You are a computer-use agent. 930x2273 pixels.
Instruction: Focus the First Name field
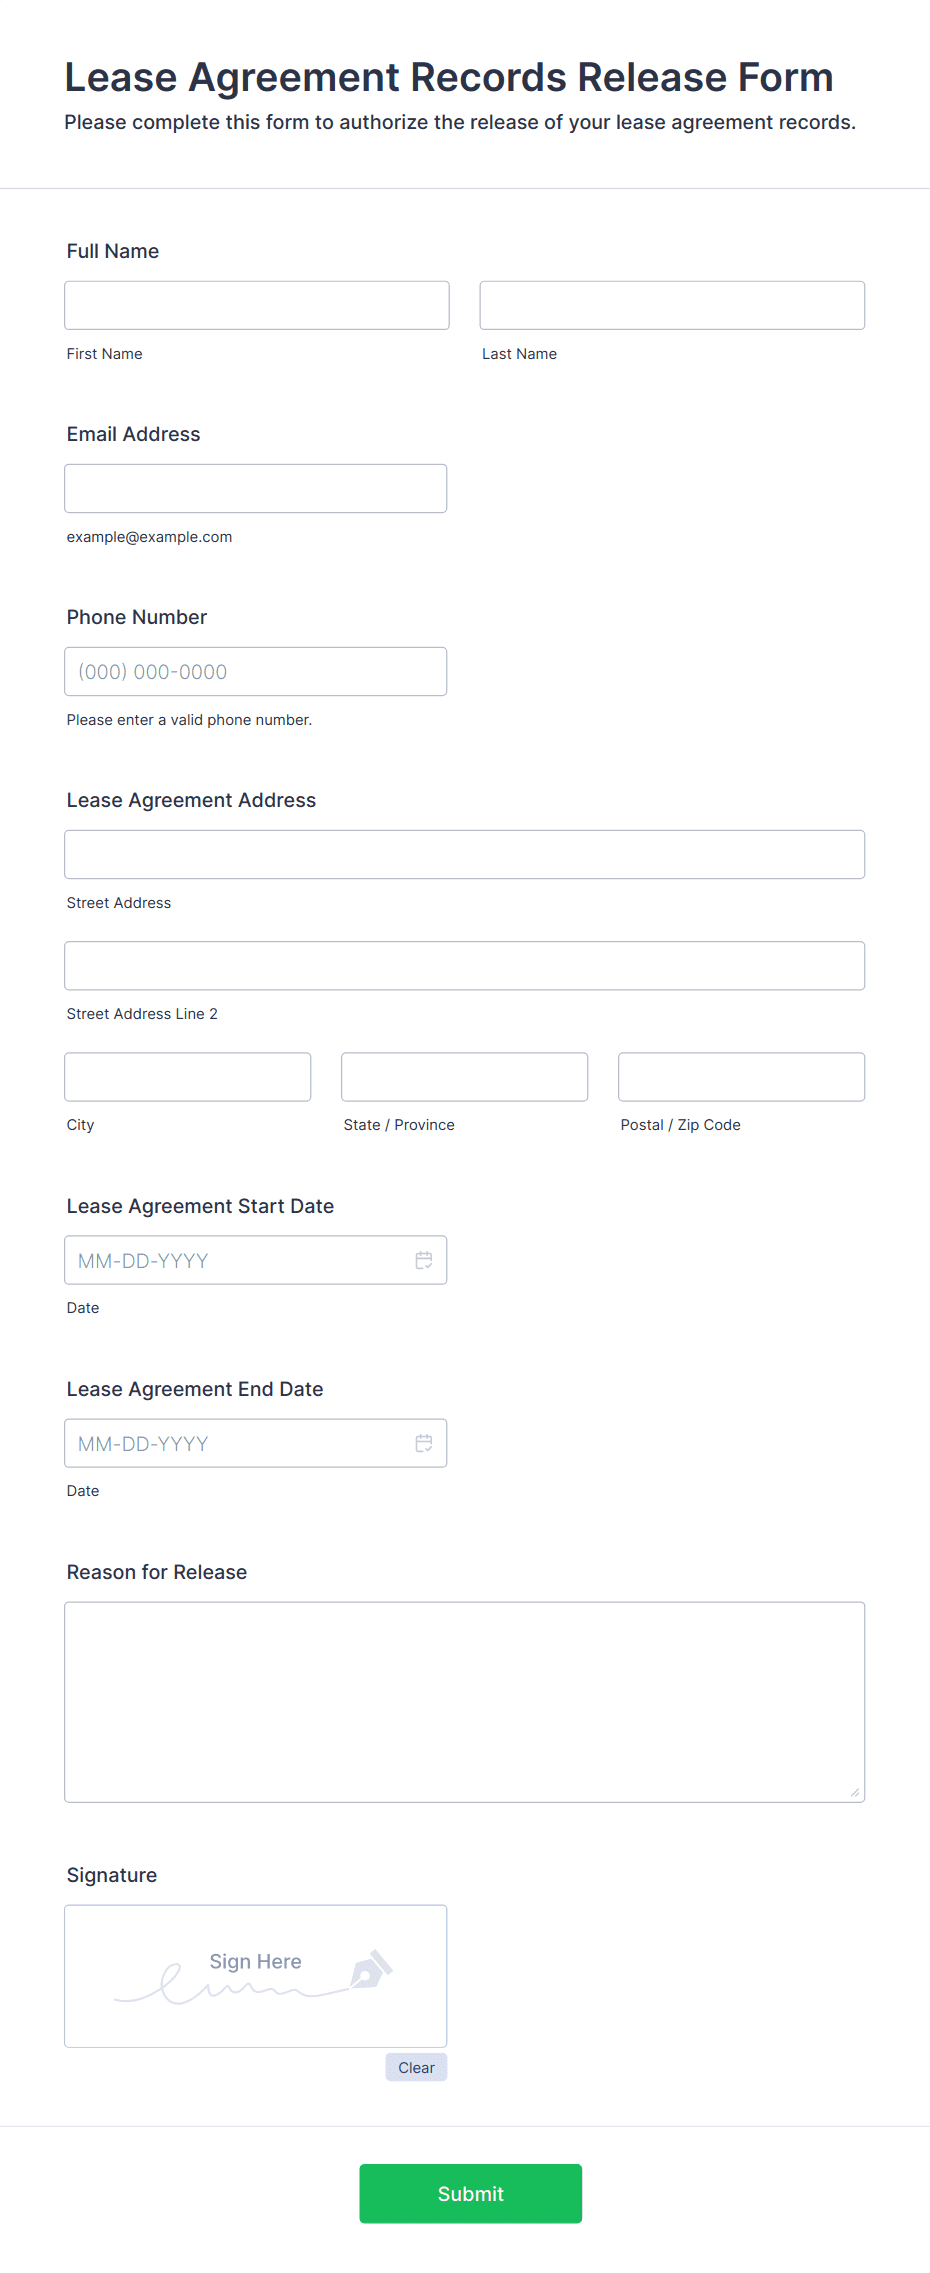click(257, 305)
